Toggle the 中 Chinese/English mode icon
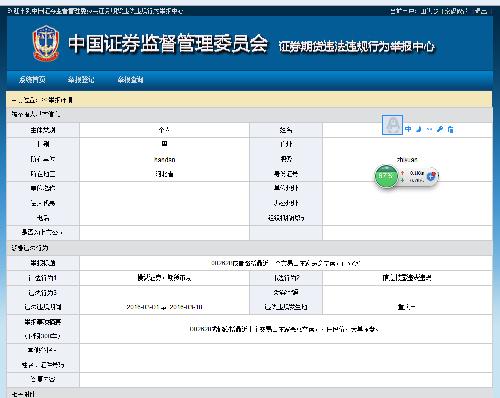Image resolution: width=500 pixels, height=398 pixels. click(408, 129)
